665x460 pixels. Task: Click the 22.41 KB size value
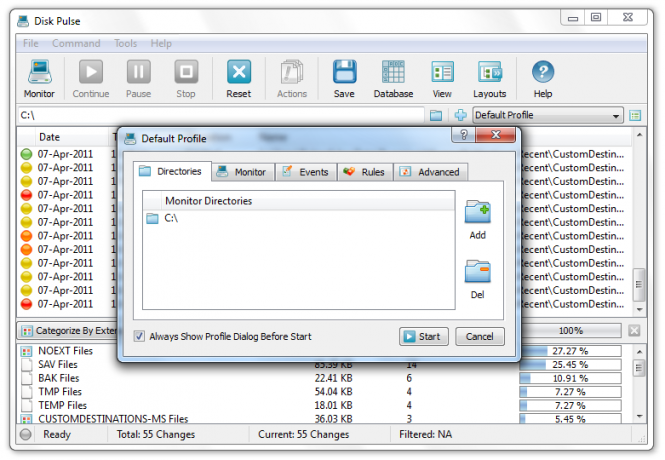(333, 378)
